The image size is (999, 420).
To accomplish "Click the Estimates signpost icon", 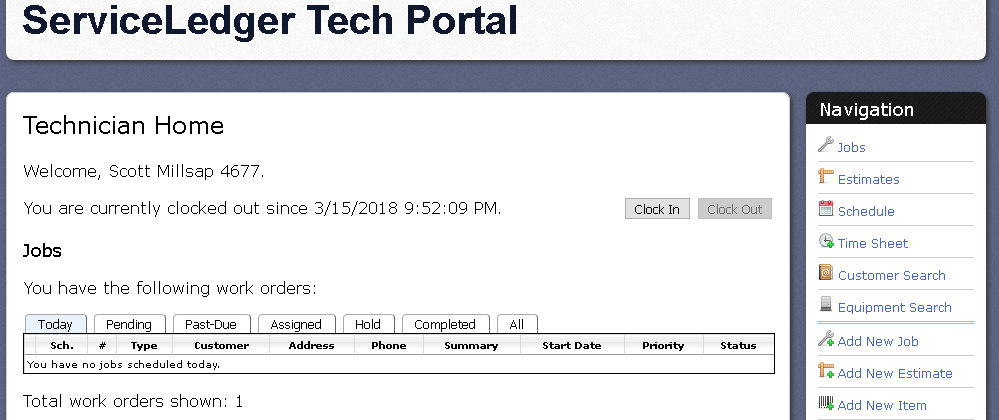I will (x=826, y=177).
